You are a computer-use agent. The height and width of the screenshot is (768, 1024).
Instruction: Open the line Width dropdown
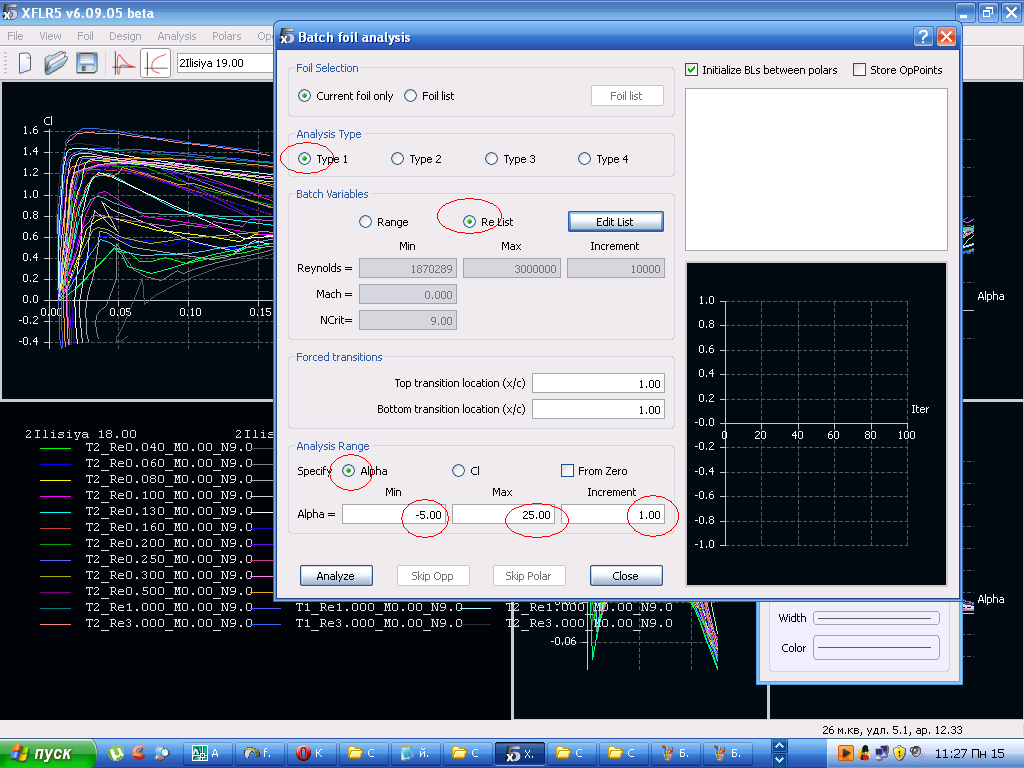coord(876,618)
